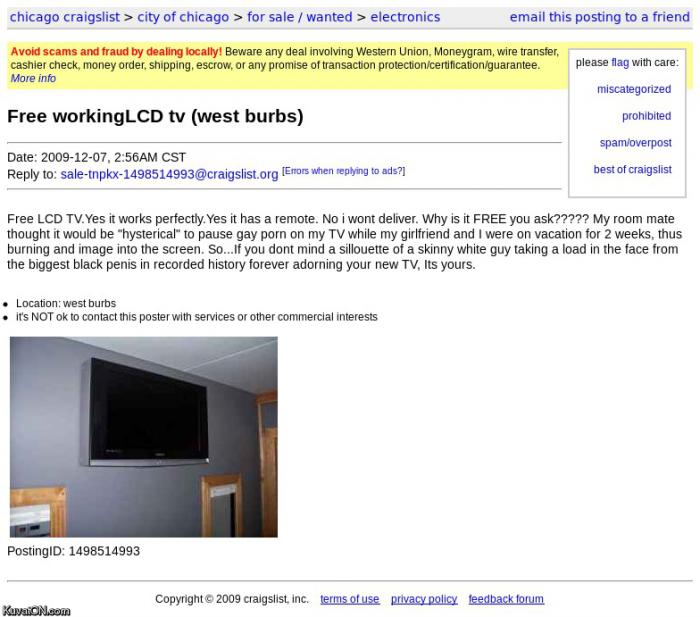Click the KuvatON.com watermark logo
This screenshot has width=700, height=617.
coord(36,610)
